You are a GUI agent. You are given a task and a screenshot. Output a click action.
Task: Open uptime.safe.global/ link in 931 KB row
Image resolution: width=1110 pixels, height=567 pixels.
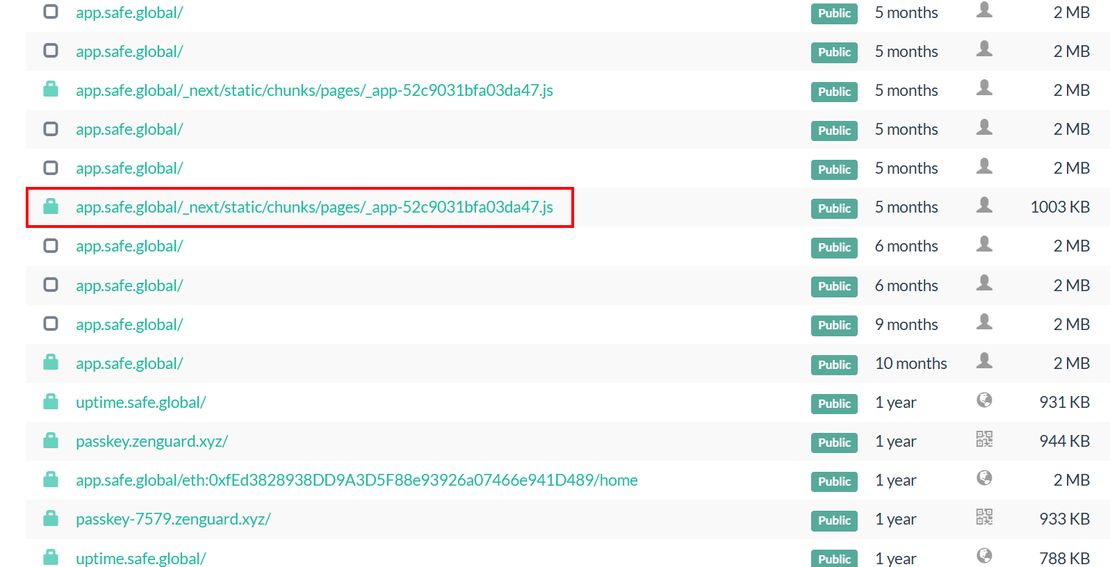pos(141,402)
